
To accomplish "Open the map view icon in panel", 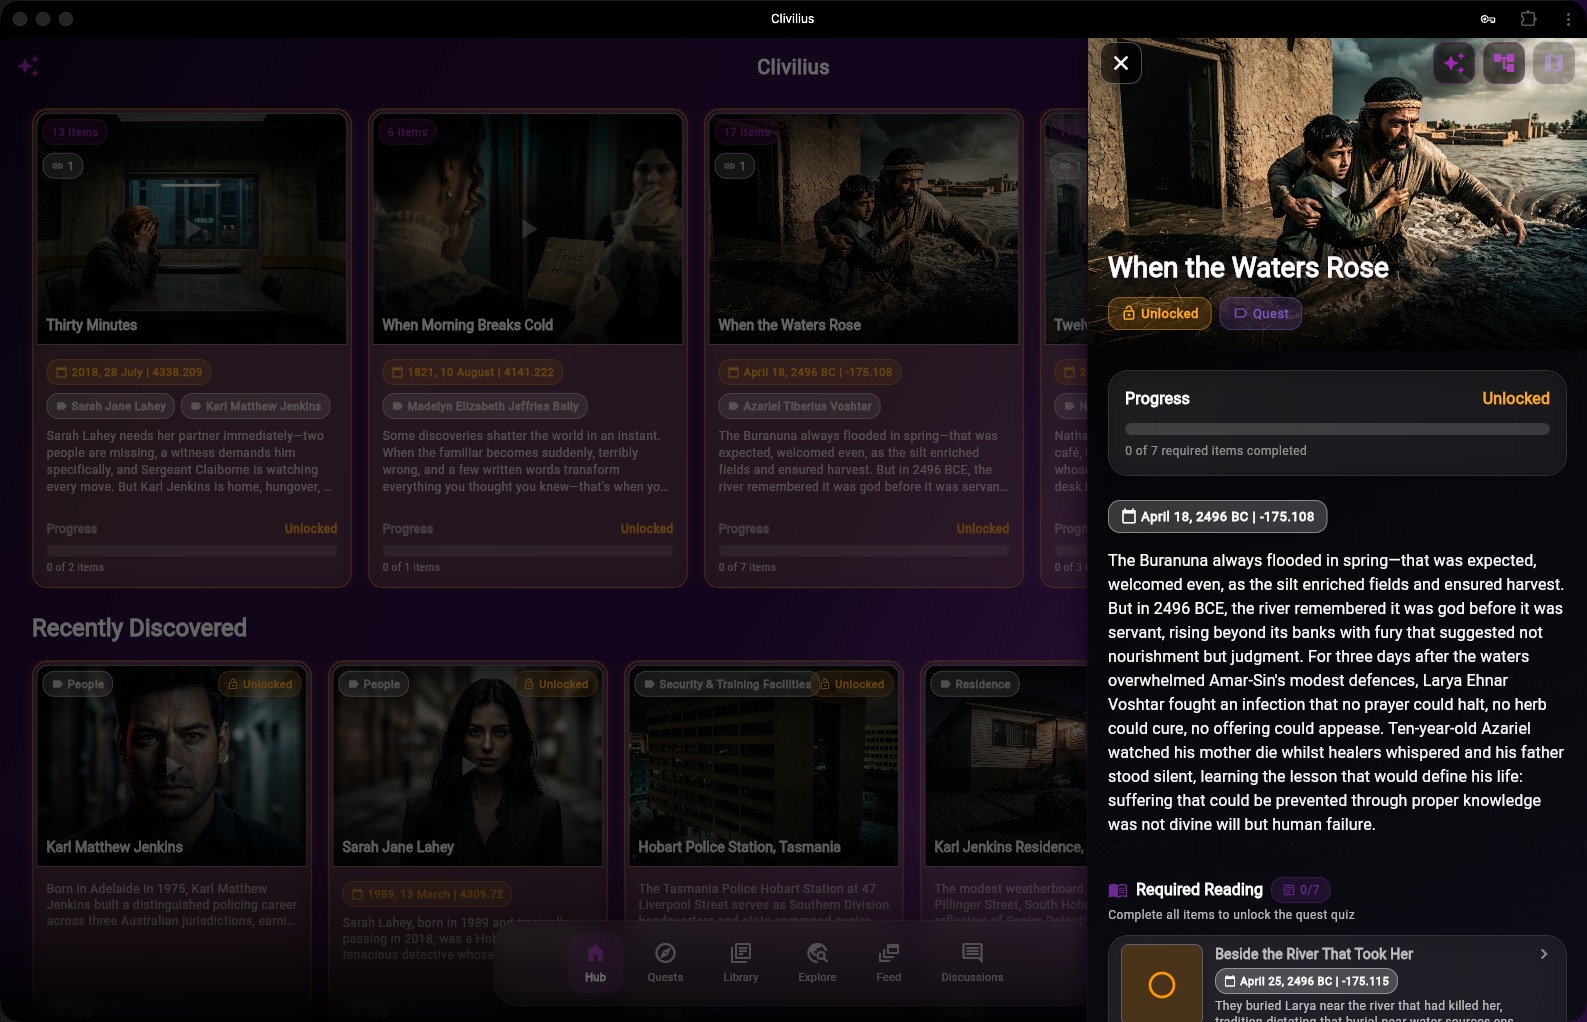I will pyautogui.click(x=1553, y=64).
